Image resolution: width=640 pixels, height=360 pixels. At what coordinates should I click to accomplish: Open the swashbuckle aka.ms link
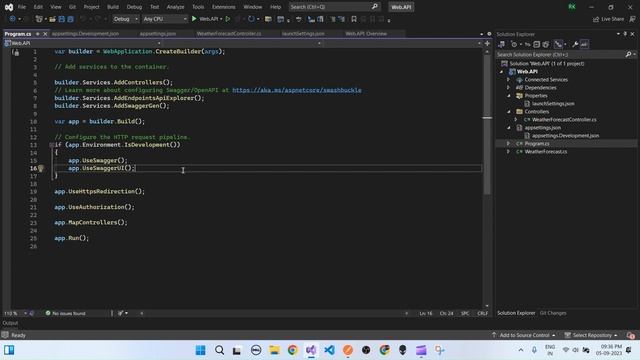point(297,90)
